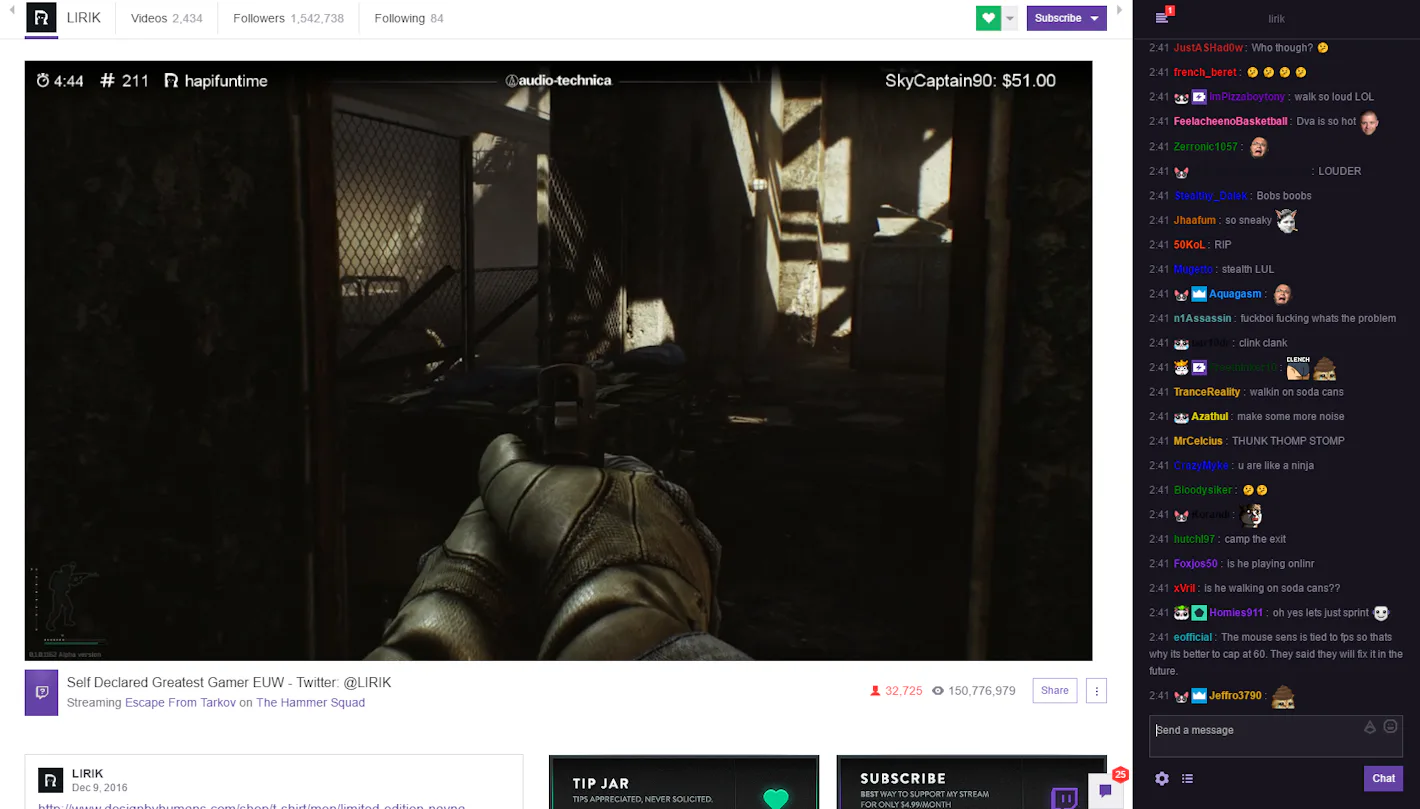
Task: Click LIRIK's channel avatar at top left
Action: click(41, 18)
